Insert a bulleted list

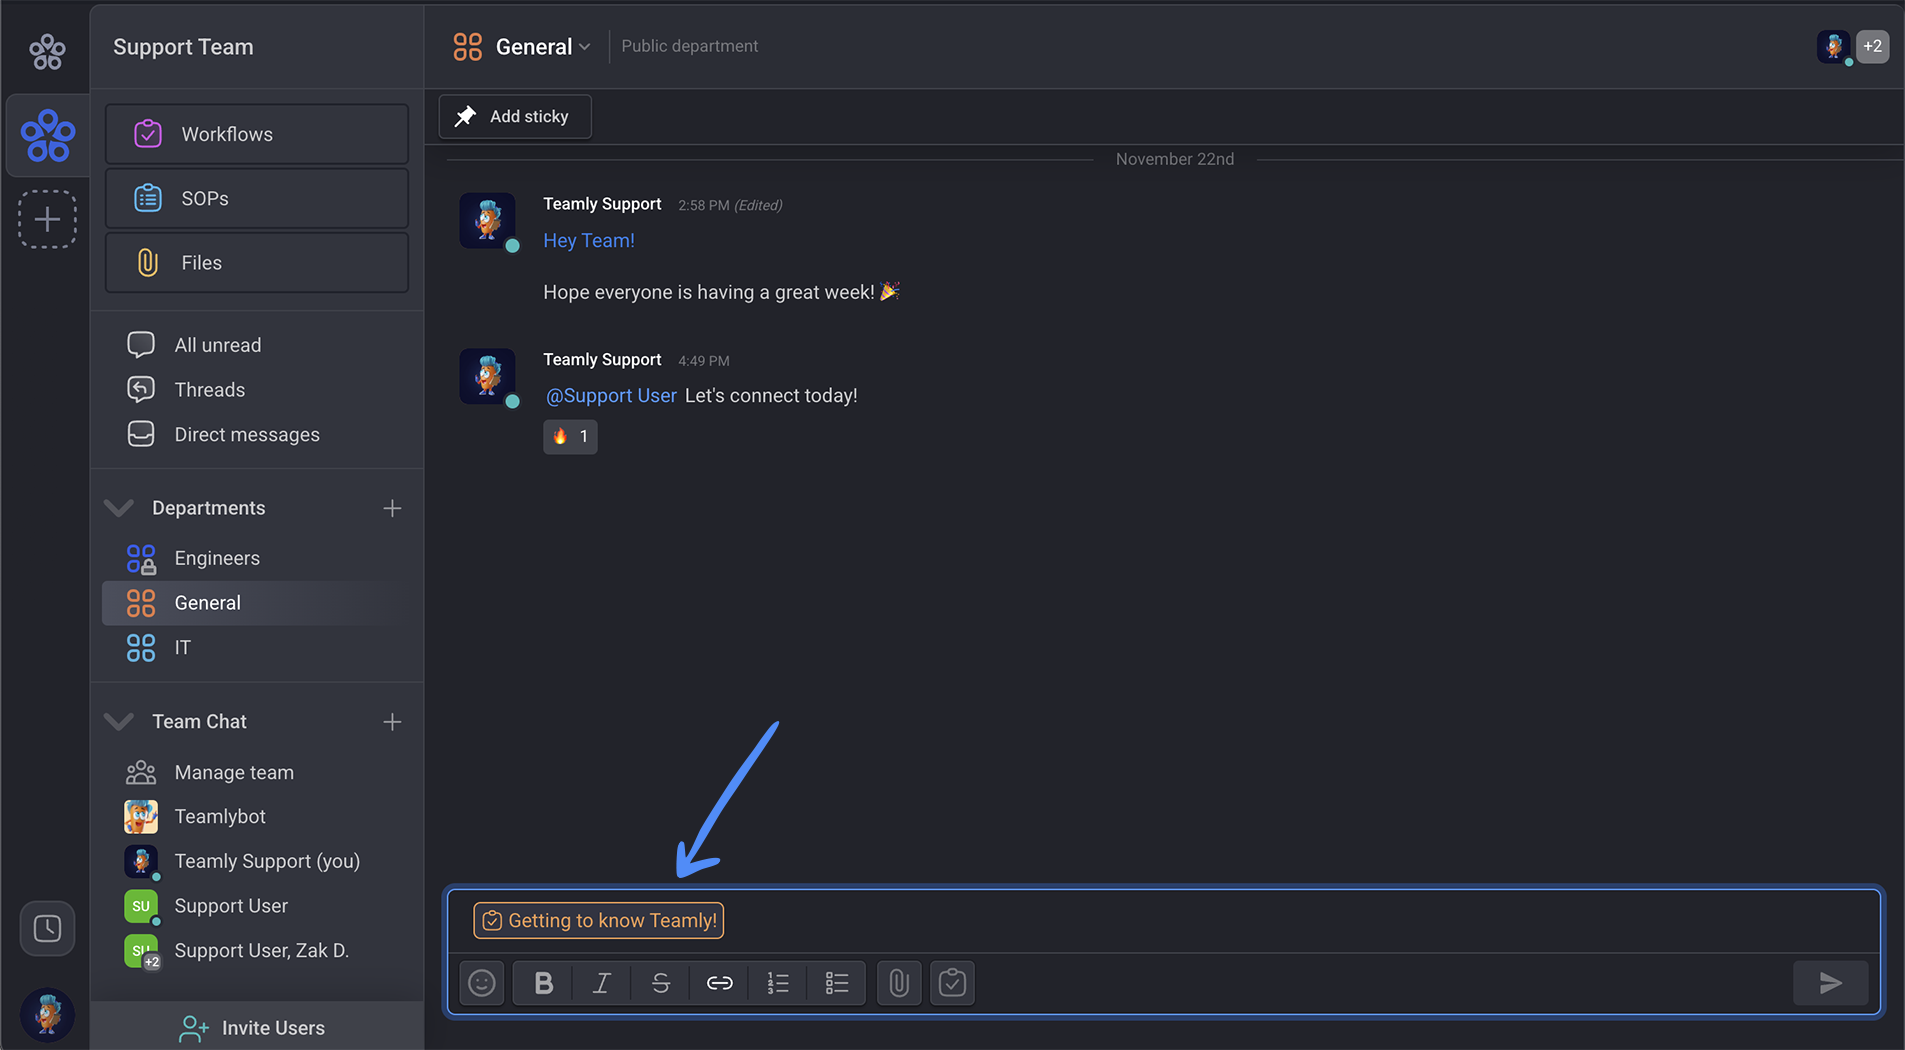coord(837,984)
